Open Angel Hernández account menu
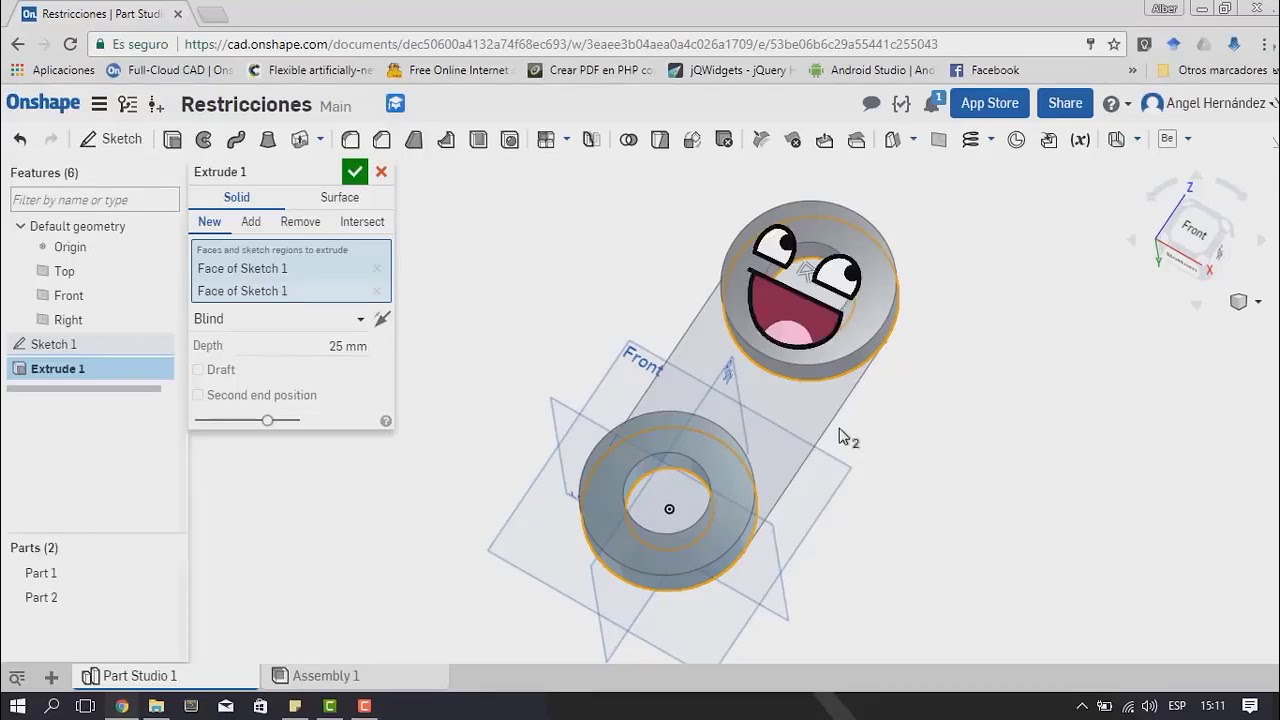This screenshot has width=1280, height=720. (x=1209, y=104)
